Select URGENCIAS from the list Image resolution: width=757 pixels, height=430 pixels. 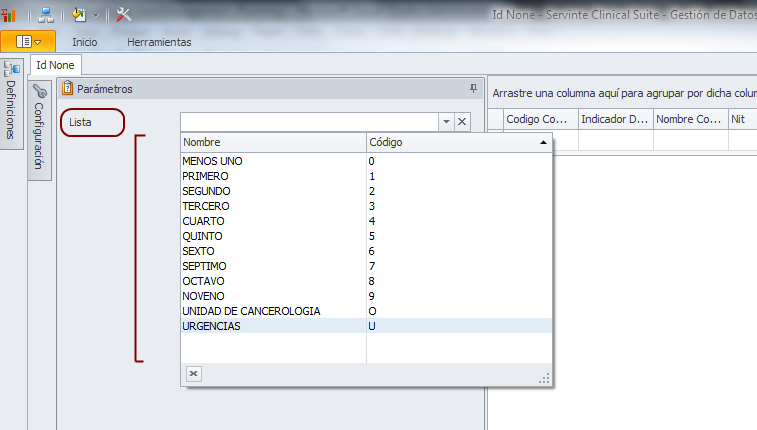tap(211, 326)
